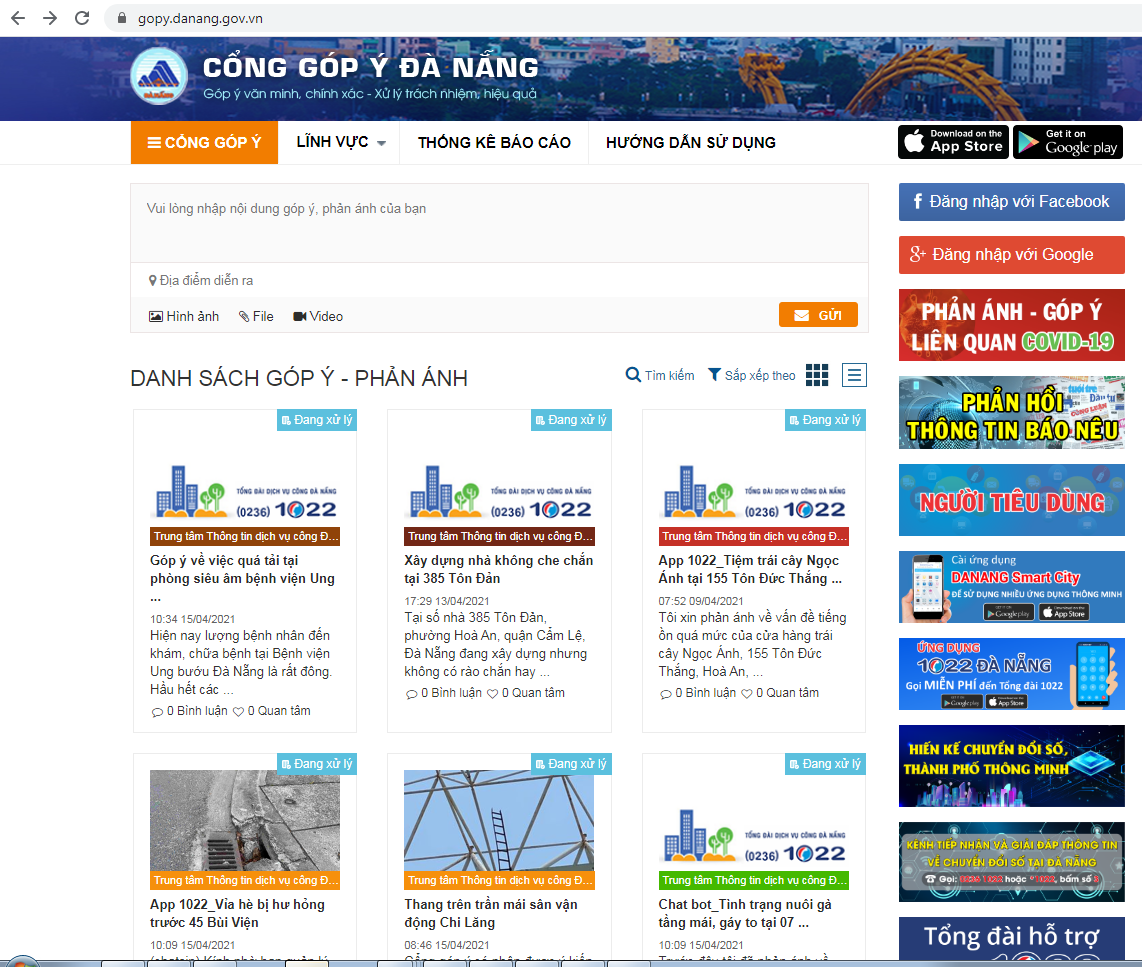Open the COVID-19 feedback banner
Viewport: 1142px width, 967px height.
coord(1012,325)
